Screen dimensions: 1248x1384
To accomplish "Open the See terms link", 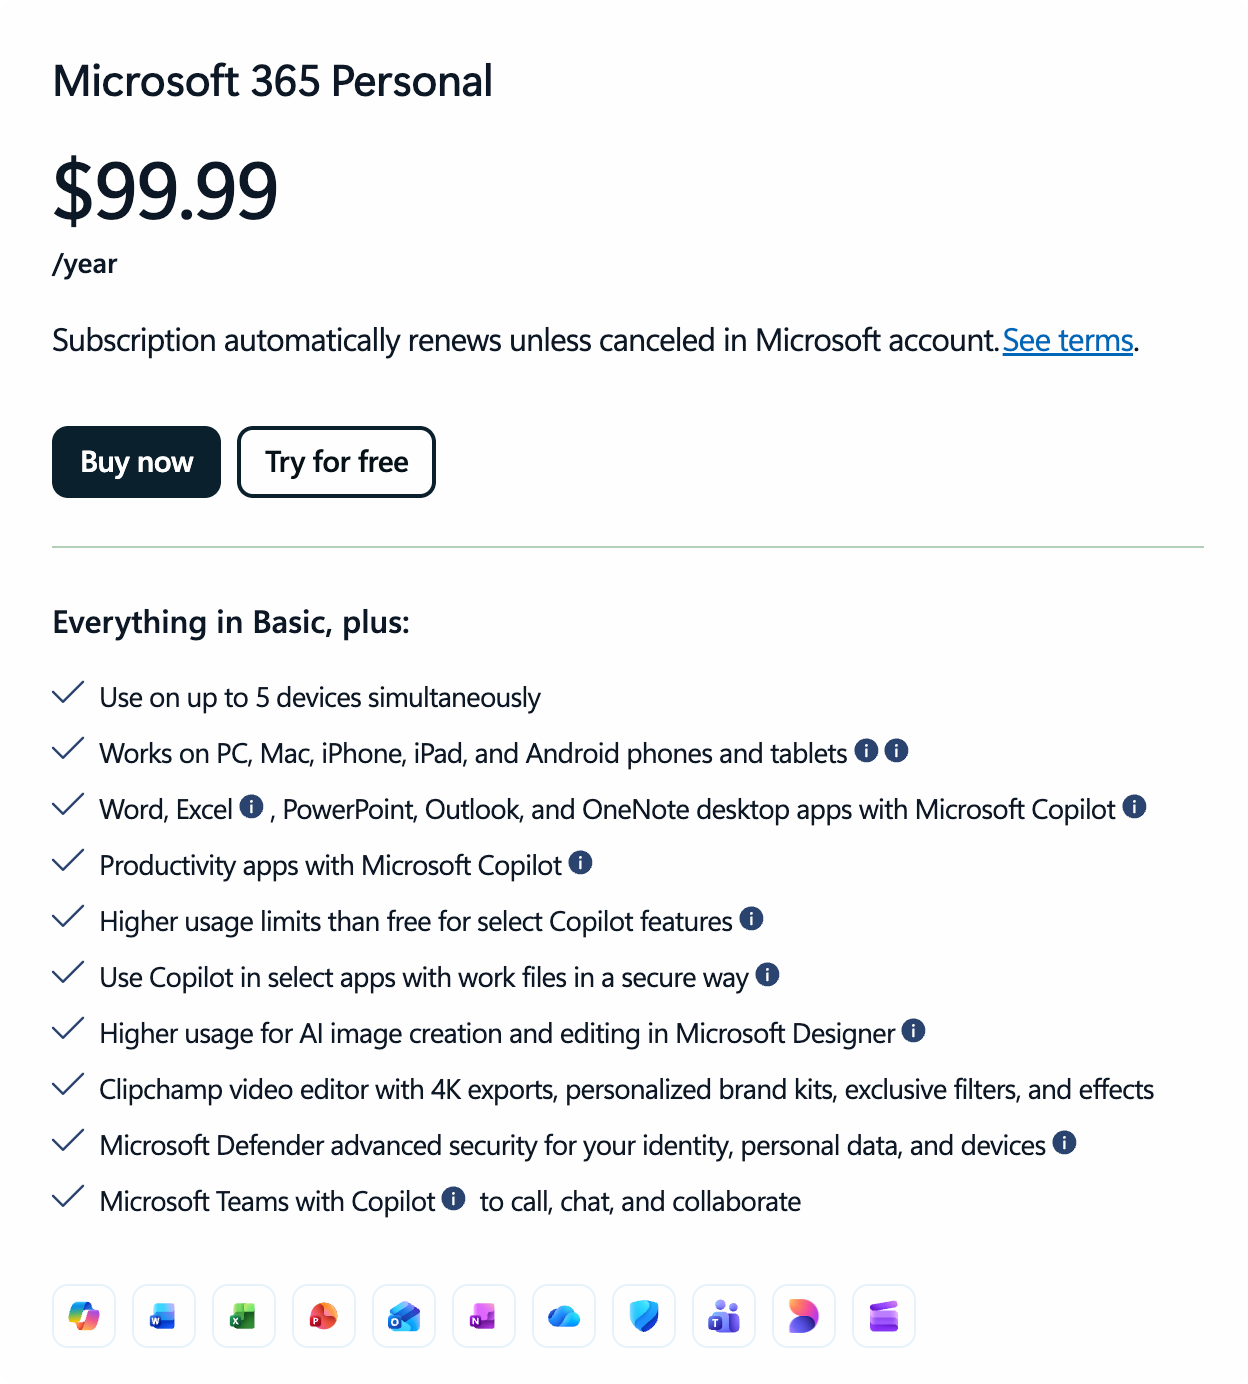I will (1068, 341).
